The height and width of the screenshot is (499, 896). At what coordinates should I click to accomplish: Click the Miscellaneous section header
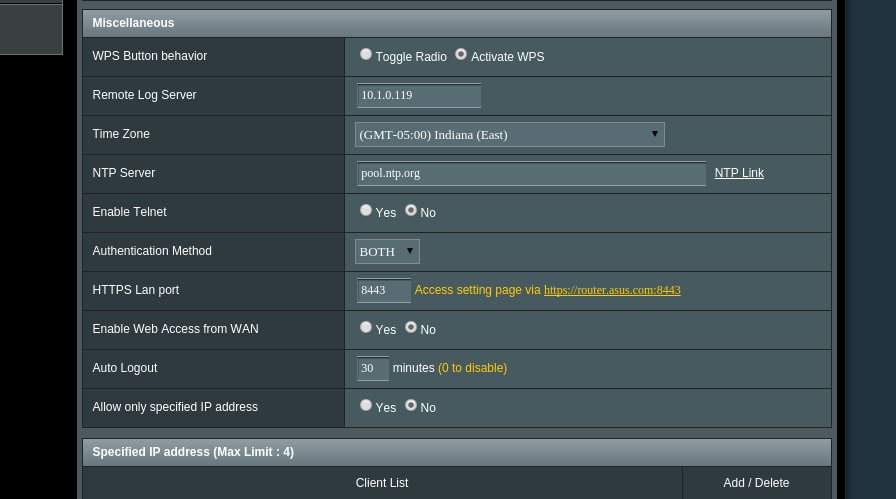coord(457,23)
